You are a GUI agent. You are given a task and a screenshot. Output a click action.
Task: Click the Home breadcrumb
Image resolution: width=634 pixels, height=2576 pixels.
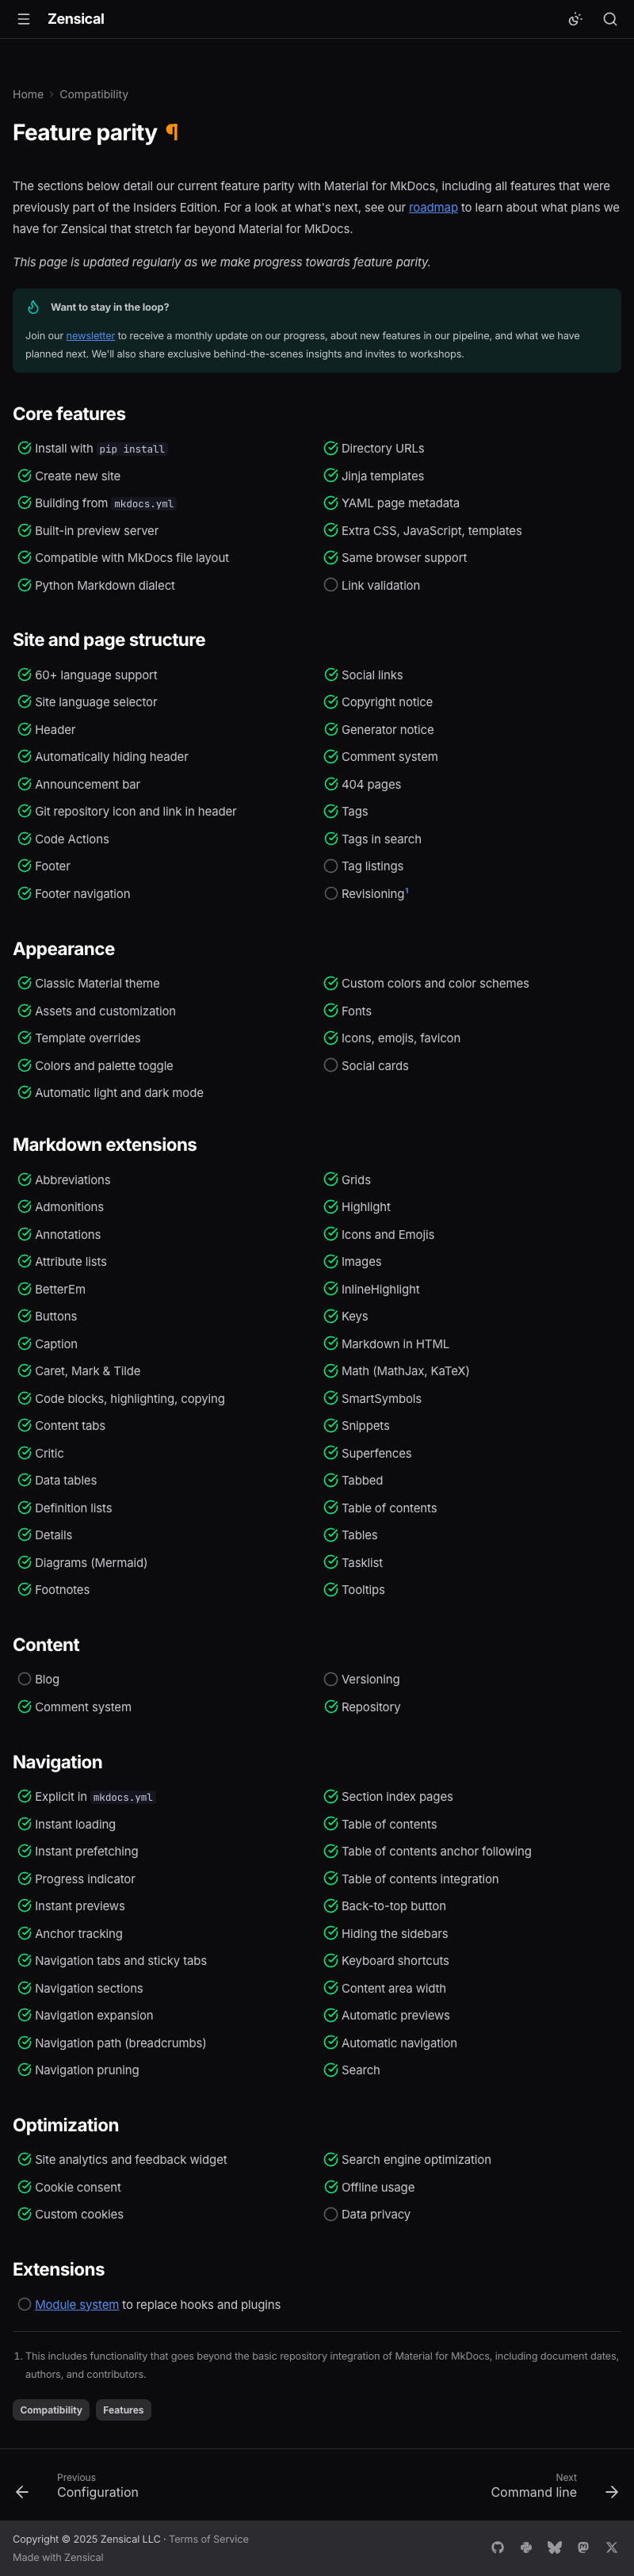tap(28, 94)
